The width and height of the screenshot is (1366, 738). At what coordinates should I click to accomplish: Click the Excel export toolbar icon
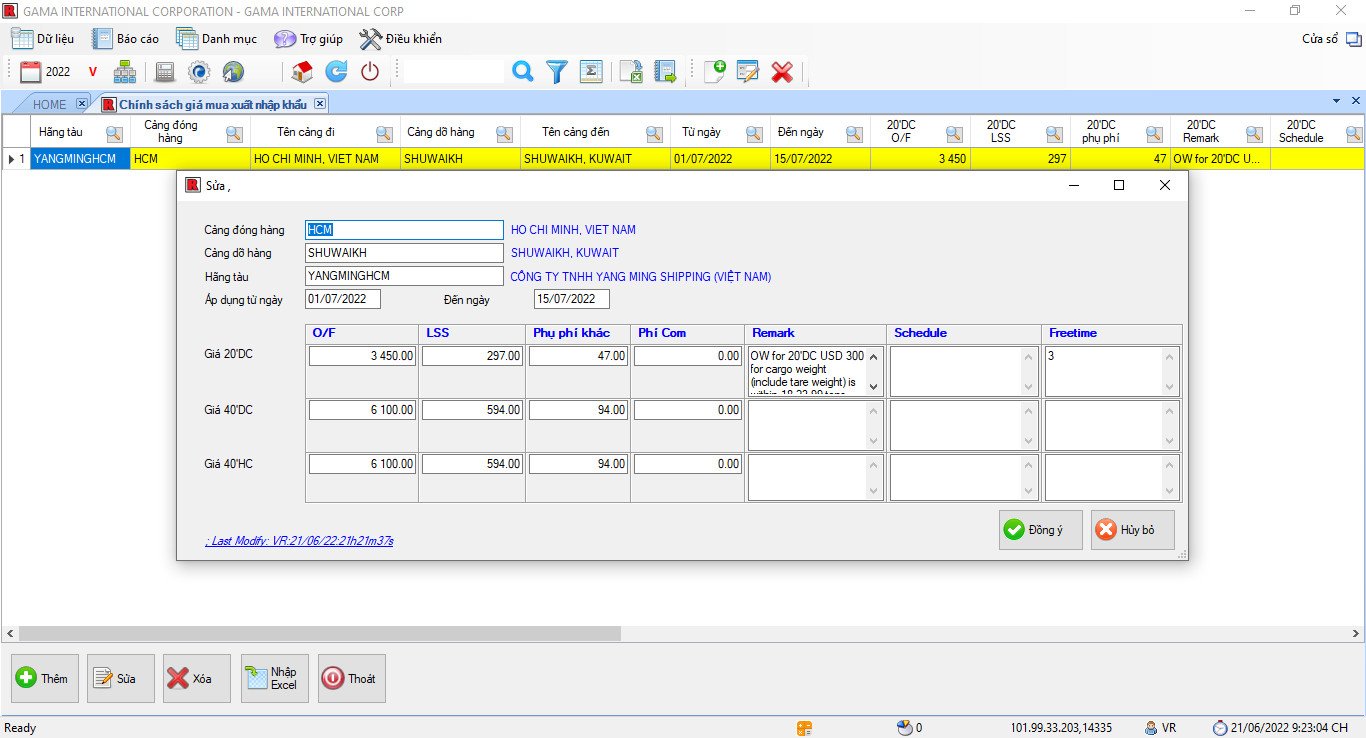(x=631, y=71)
